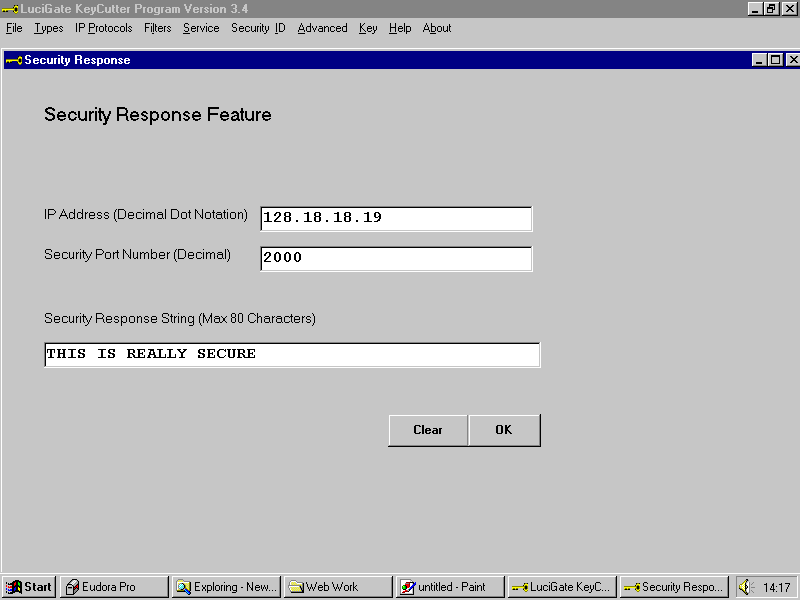Image resolution: width=800 pixels, height=600 pixels.
Task: Select Security Response taskbar button
Action: pos(674,587)
